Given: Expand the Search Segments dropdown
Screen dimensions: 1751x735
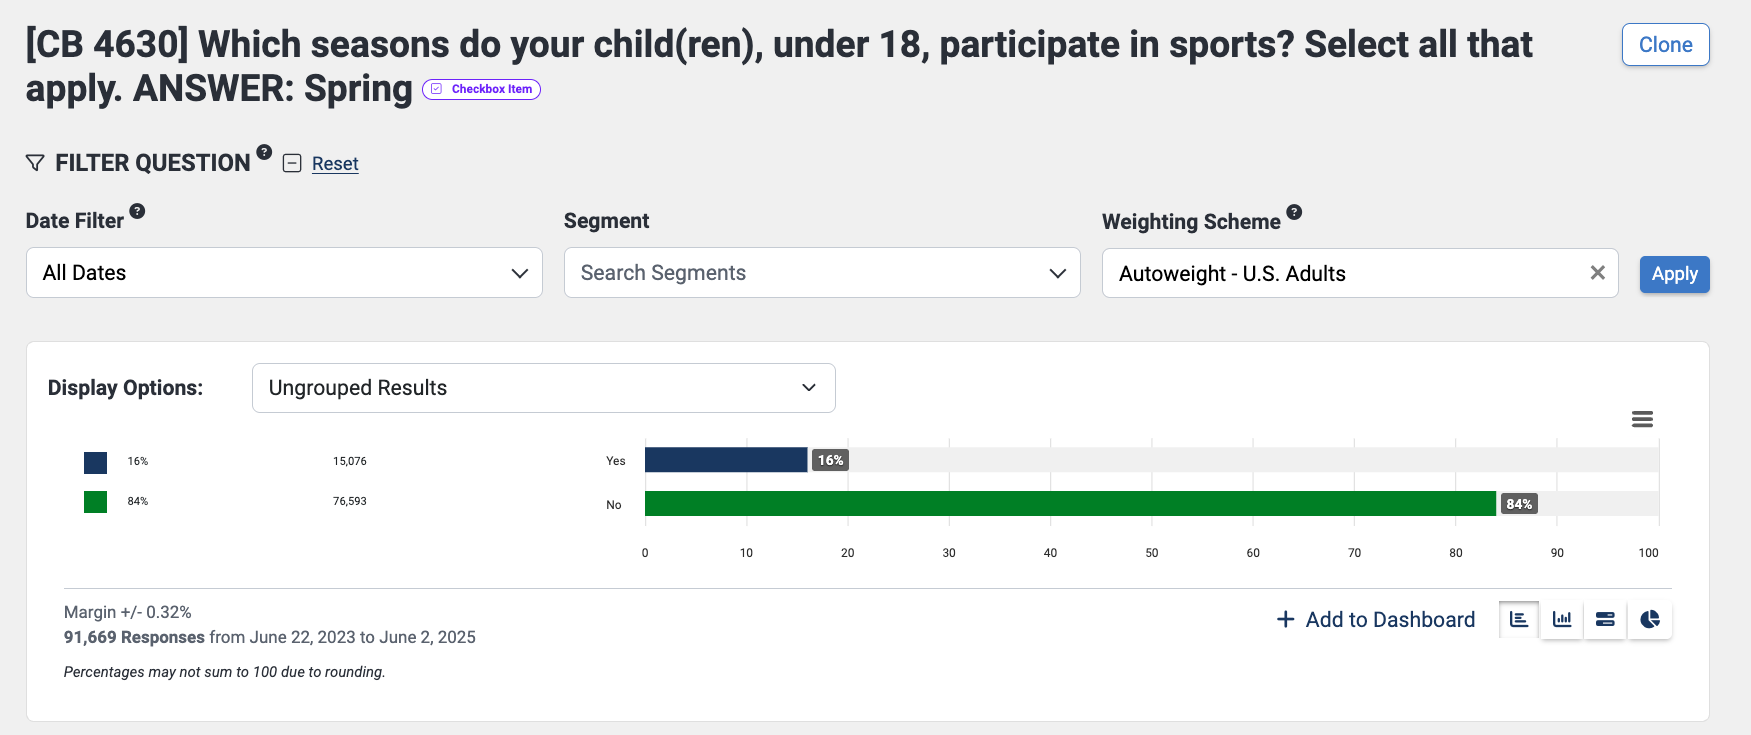Looking at the screenshot, I should tap(822, 273).
